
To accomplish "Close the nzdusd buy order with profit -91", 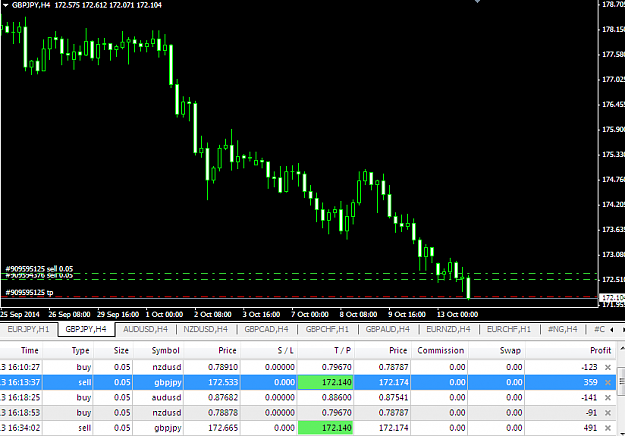I will (608, 412).
